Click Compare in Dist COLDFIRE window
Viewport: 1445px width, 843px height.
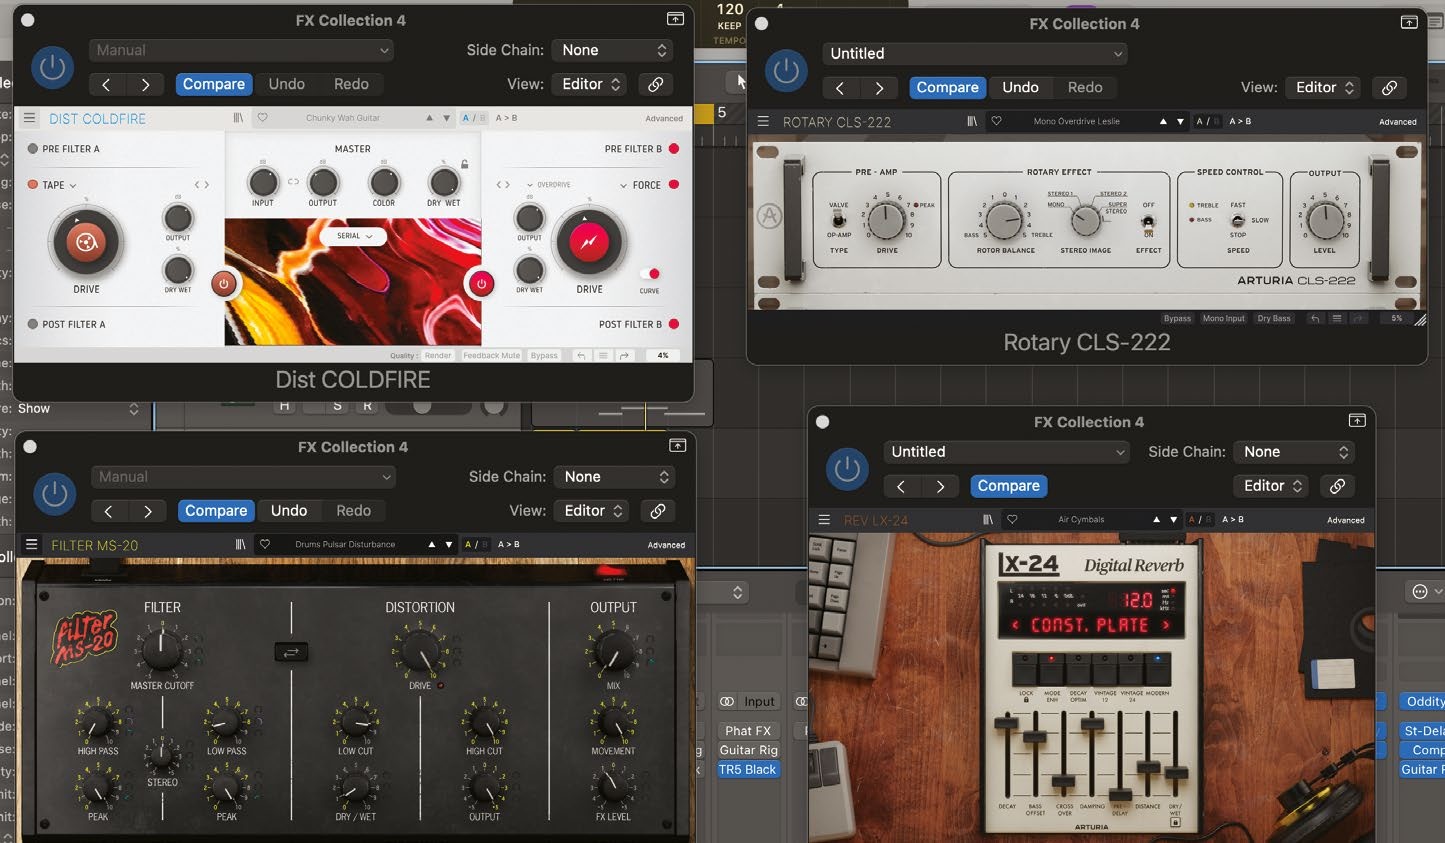214,85
